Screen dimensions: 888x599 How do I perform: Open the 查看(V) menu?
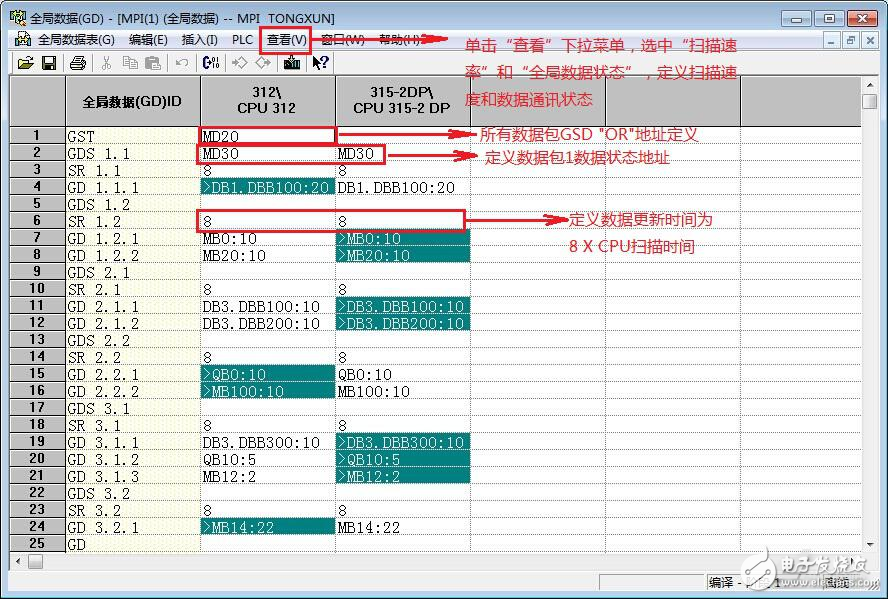286,40
